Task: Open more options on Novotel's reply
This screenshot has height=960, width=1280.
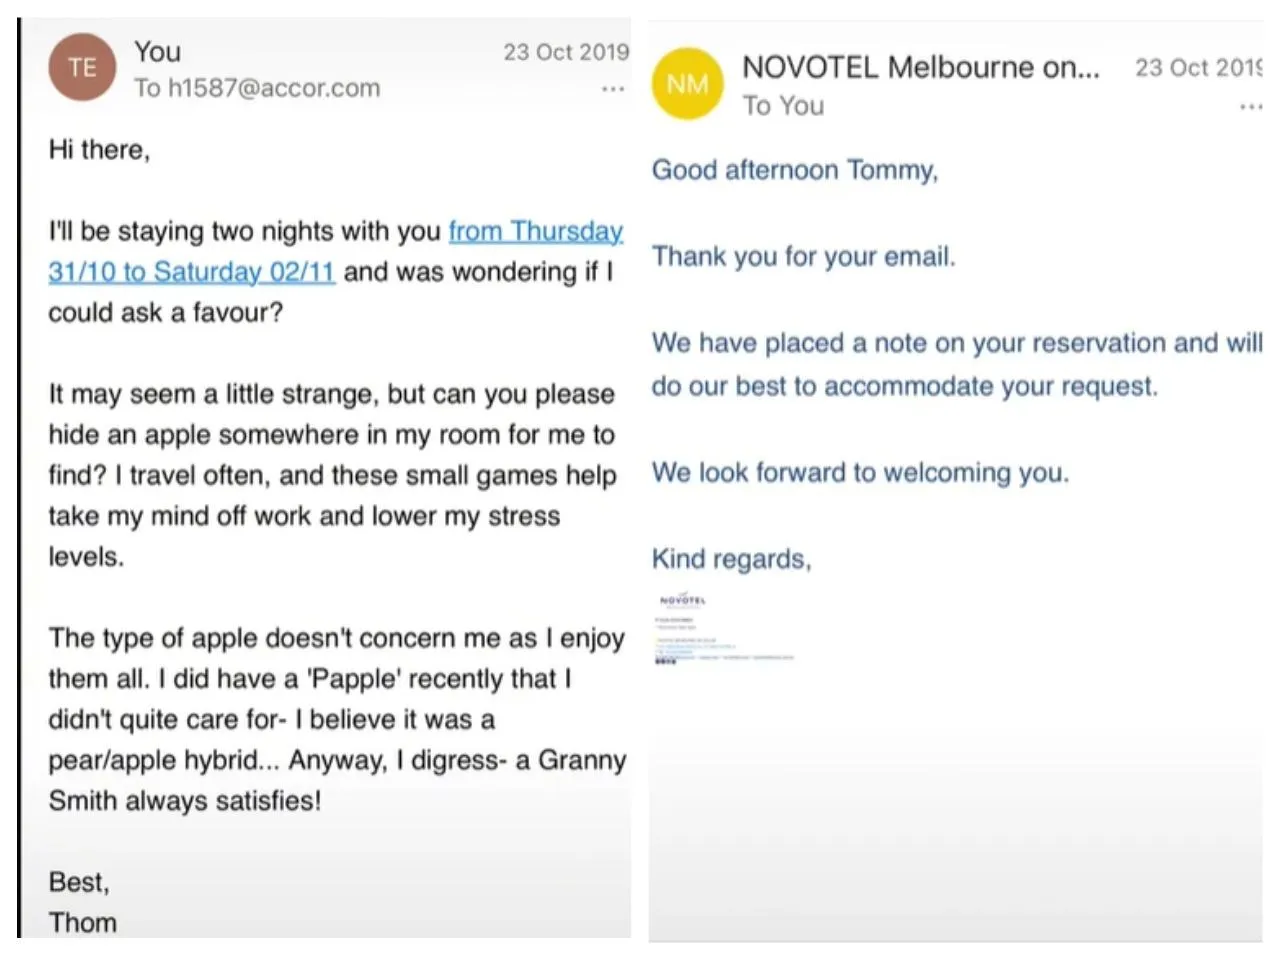Action: (x=1250, y=106)
